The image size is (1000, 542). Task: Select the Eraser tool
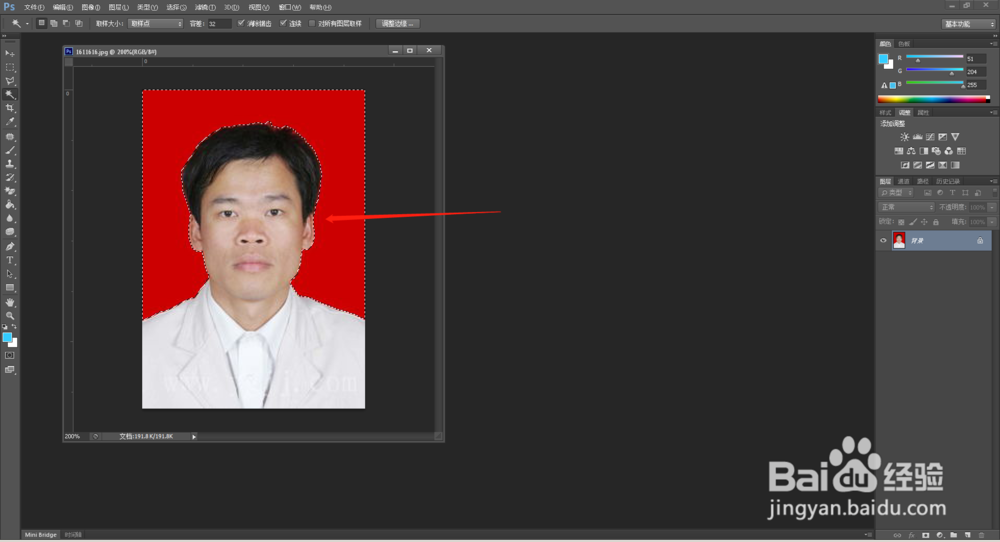pos(10,191)
